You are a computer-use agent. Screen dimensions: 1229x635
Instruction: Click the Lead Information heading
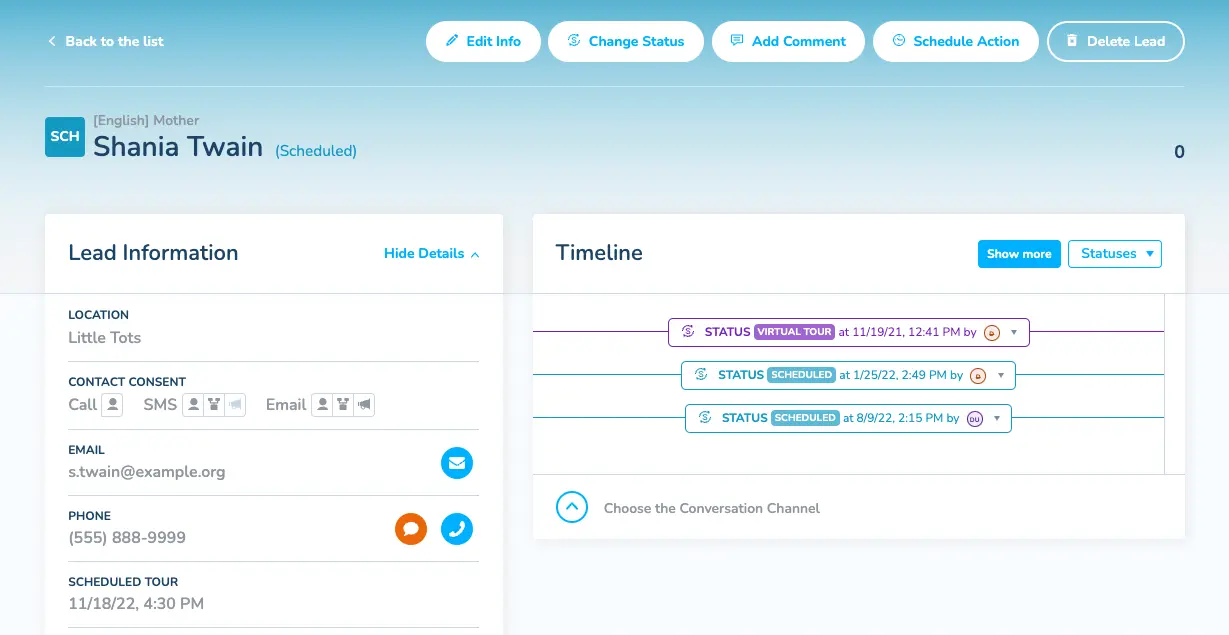(153, 253)
